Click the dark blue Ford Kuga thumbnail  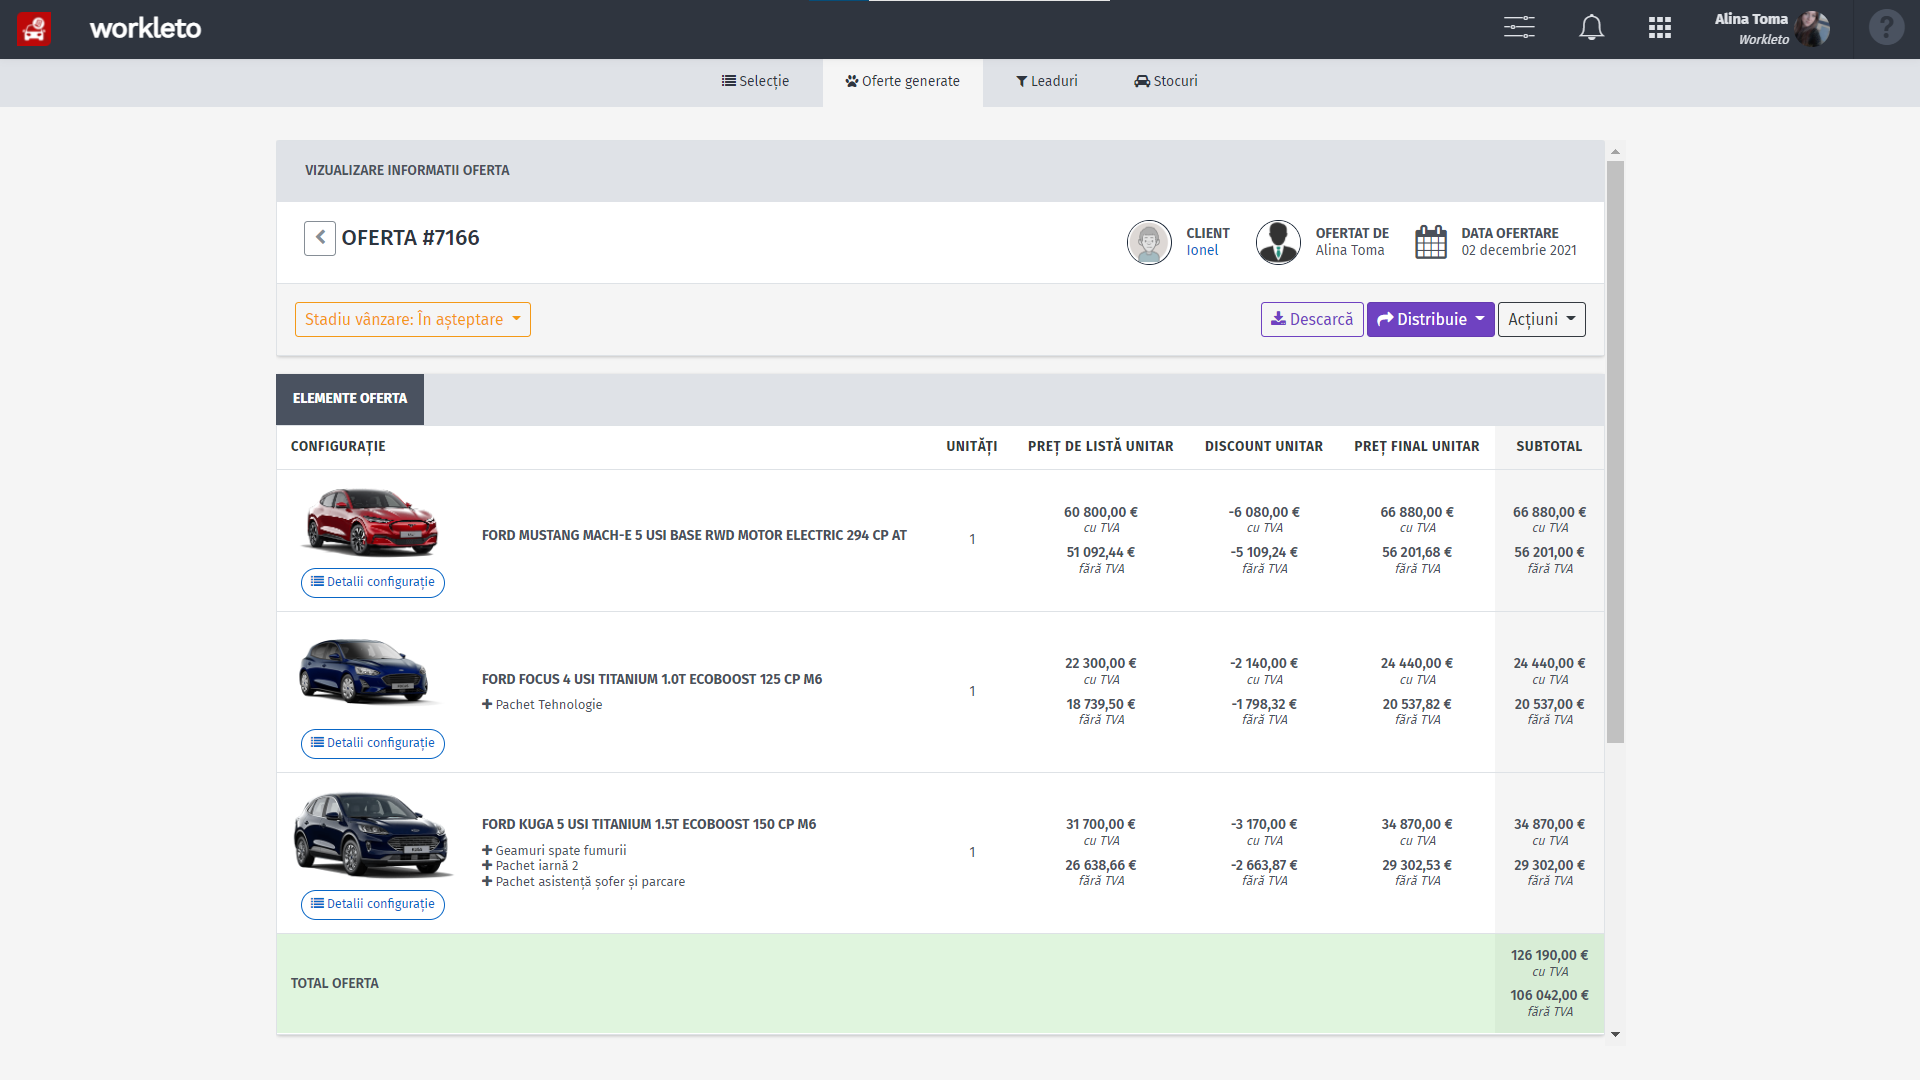(371, 834)
